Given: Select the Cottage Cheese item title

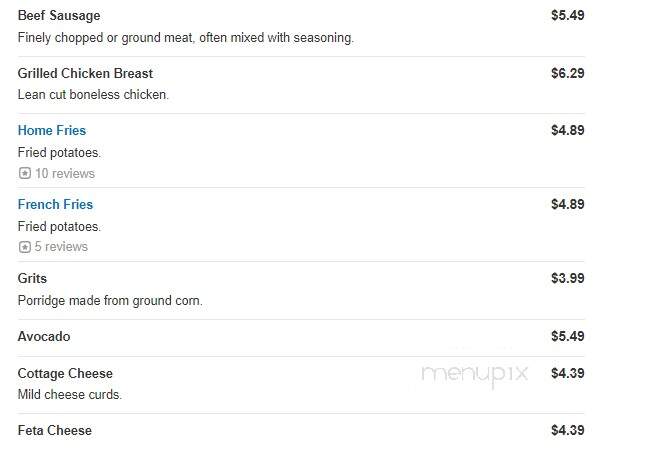Looking at the screenshot, I should point(65,373).
